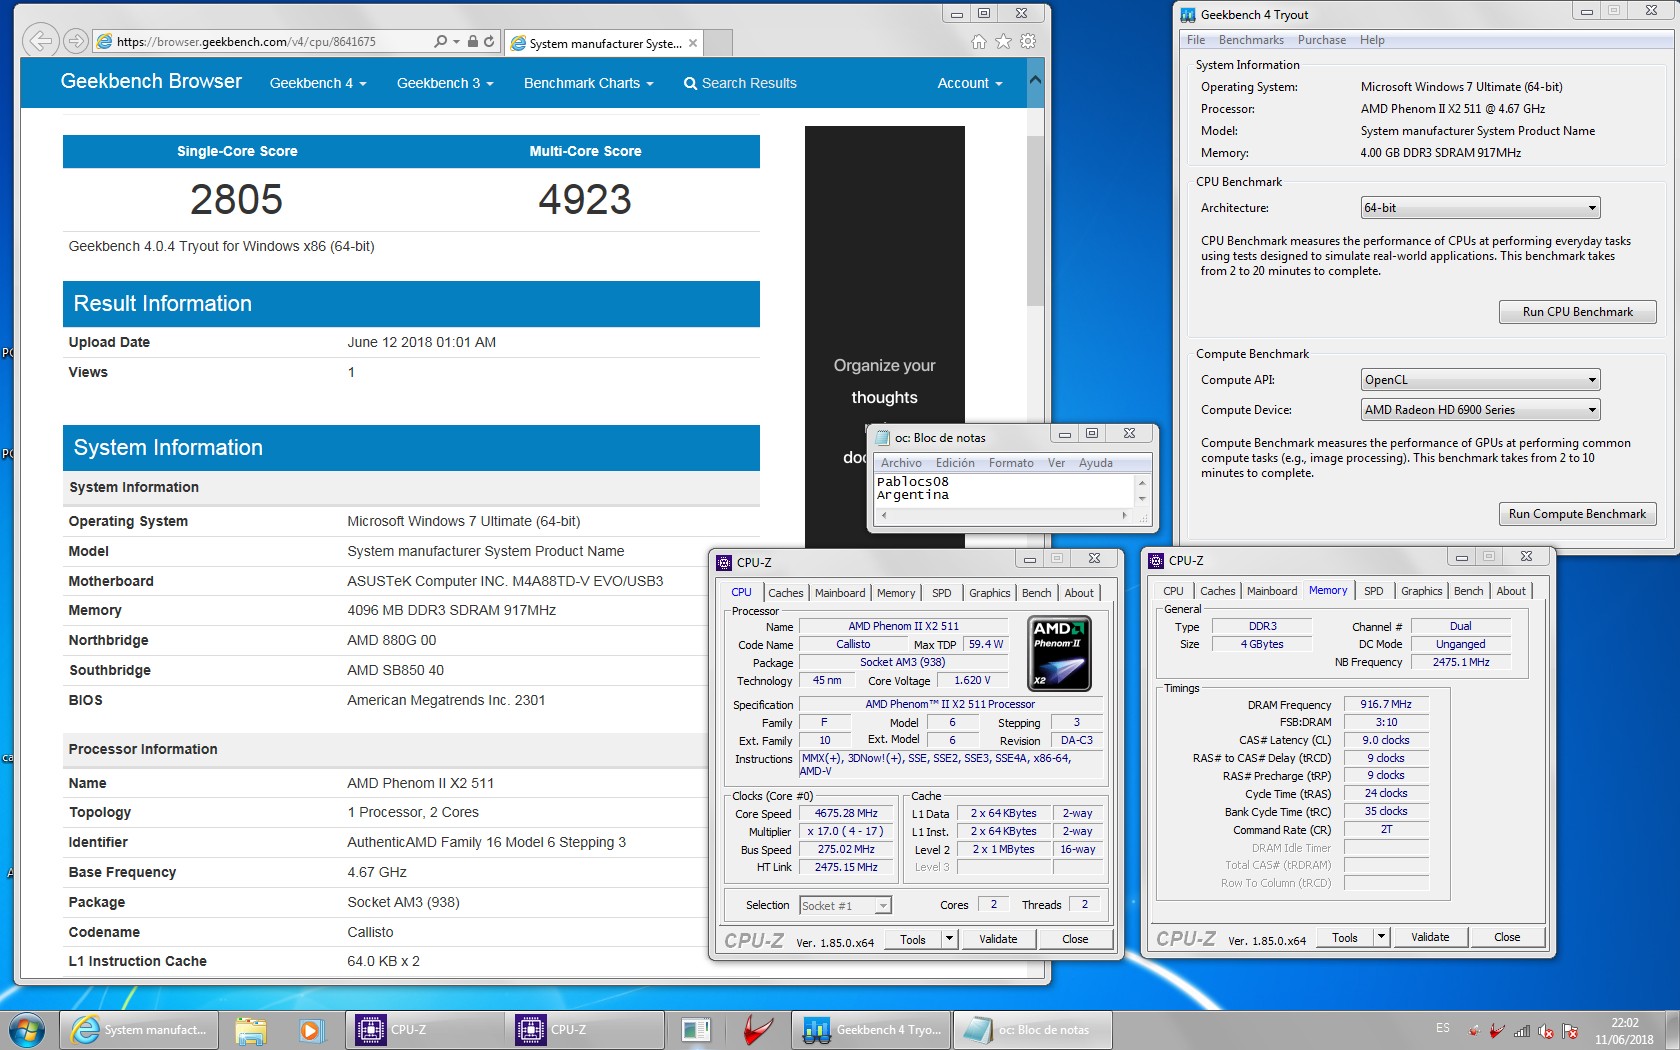Open the Search Results link
The width and height of the screenshot is (1680, 1050).
[740, 83]
